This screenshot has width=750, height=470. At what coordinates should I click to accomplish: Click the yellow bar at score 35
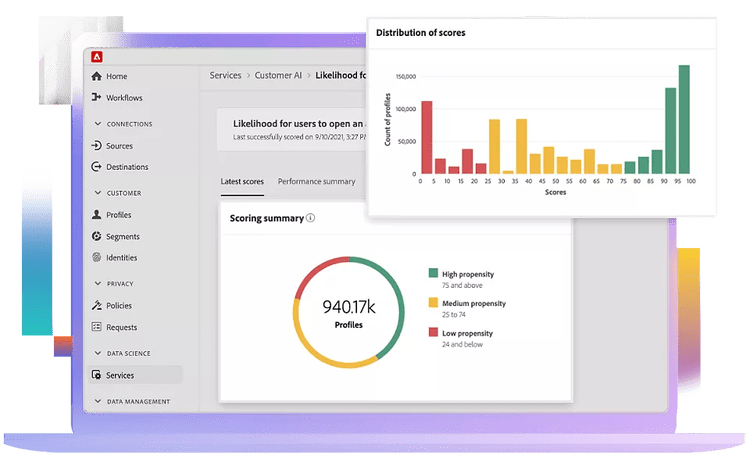521,146
